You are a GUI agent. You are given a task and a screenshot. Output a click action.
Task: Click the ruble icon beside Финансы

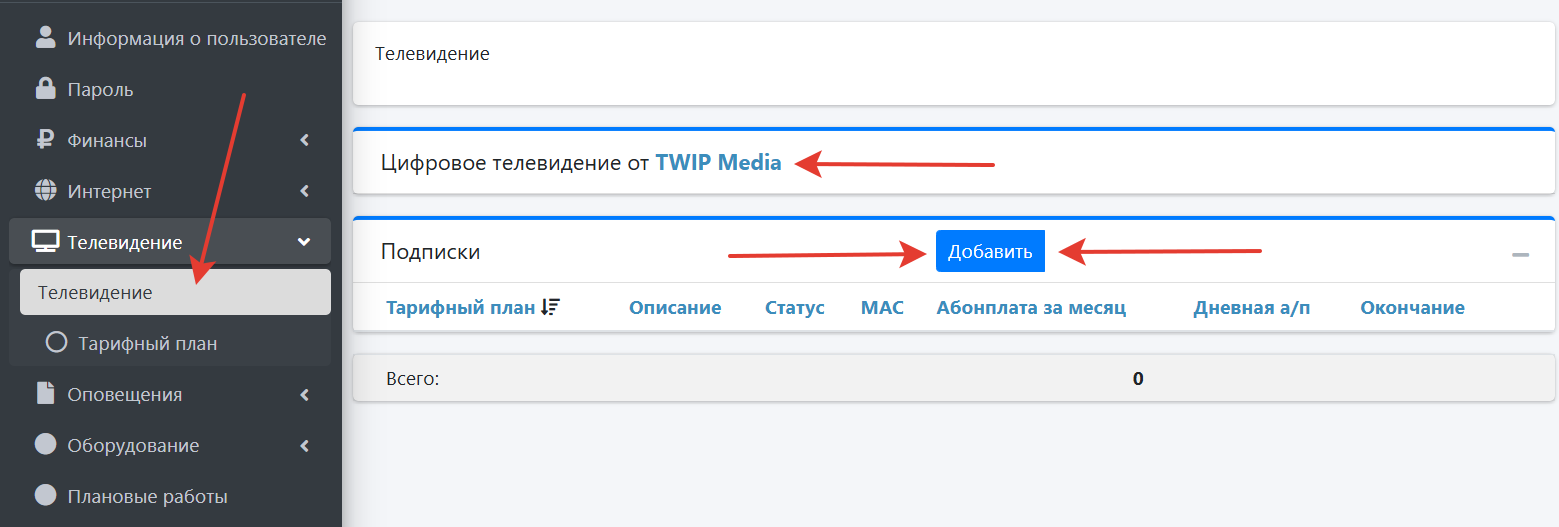click(x=45, y=140)
